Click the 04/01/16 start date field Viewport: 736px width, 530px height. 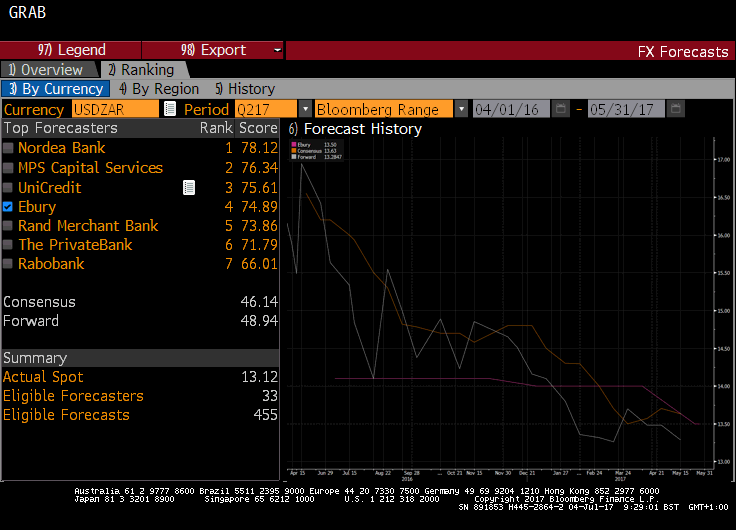tap(511, 109)
